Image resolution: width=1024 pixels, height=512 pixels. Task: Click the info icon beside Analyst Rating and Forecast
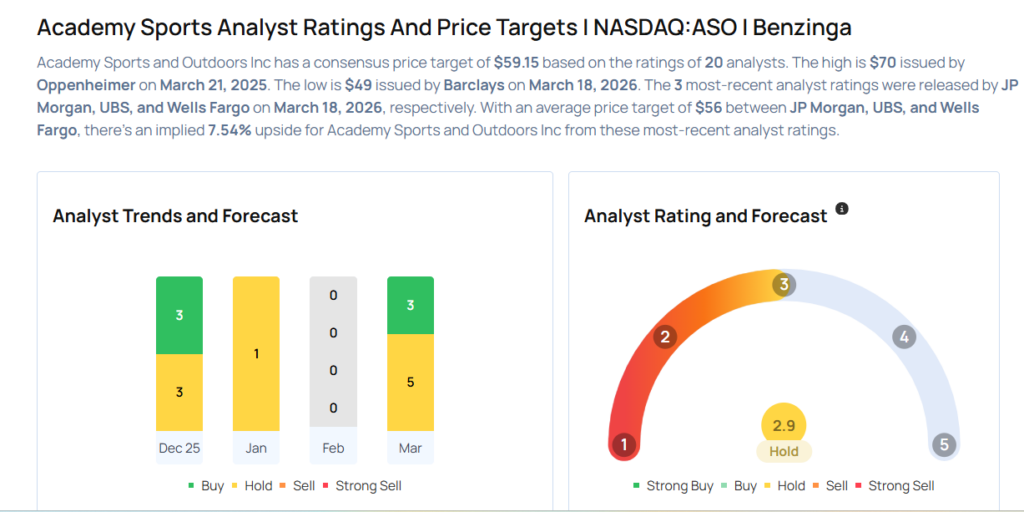click(842, 209)
